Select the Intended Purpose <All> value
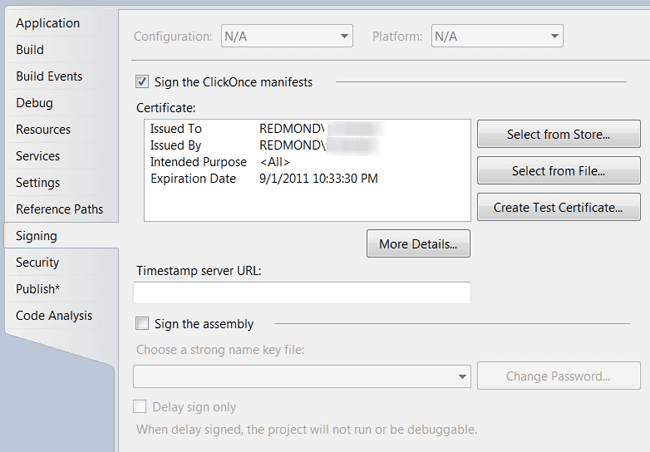Screen dimensions: 650x452 tap(275, 162)
